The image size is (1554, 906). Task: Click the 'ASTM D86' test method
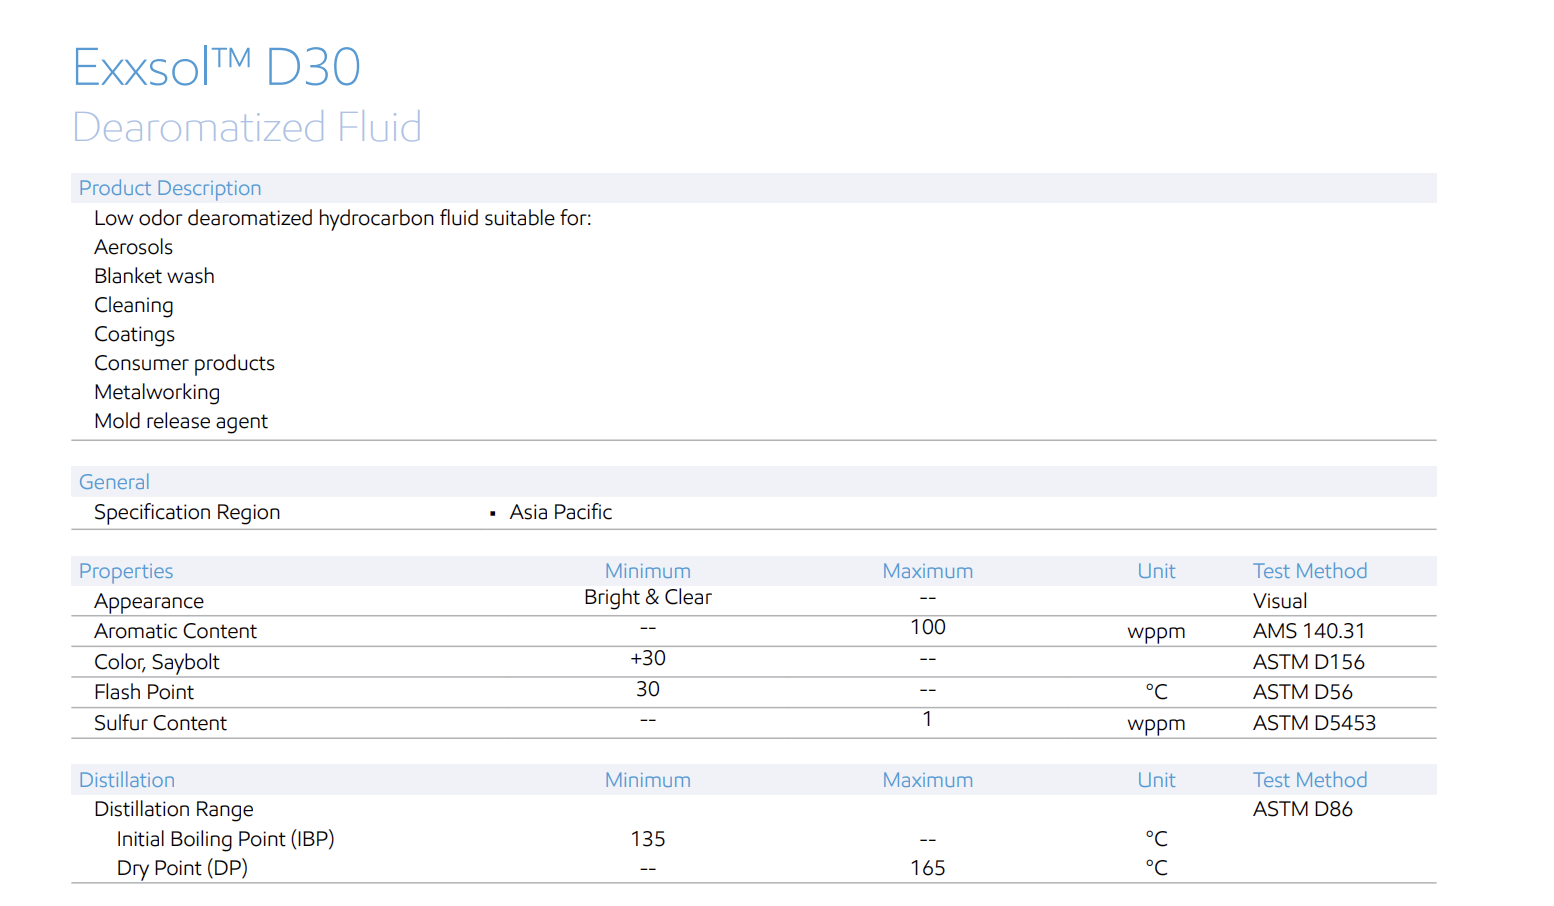[1303, 809]
